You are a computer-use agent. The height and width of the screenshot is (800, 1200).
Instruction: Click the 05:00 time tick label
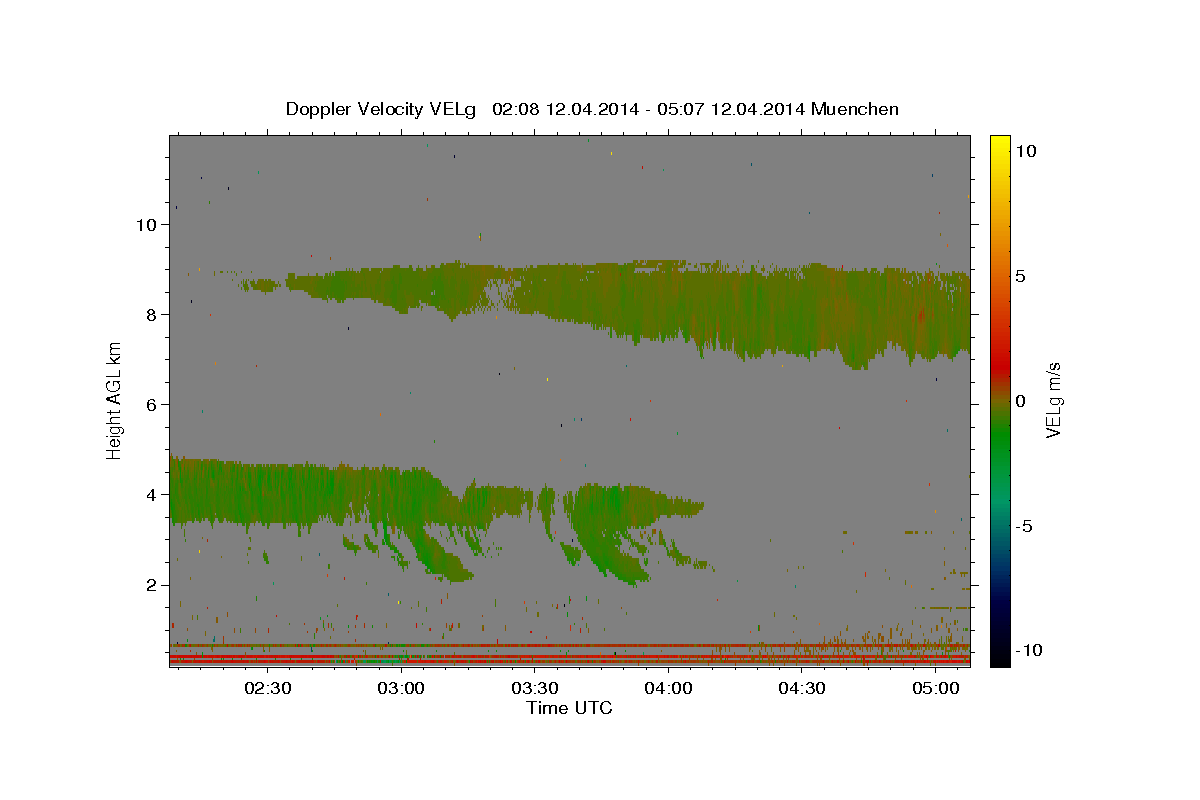935,689
